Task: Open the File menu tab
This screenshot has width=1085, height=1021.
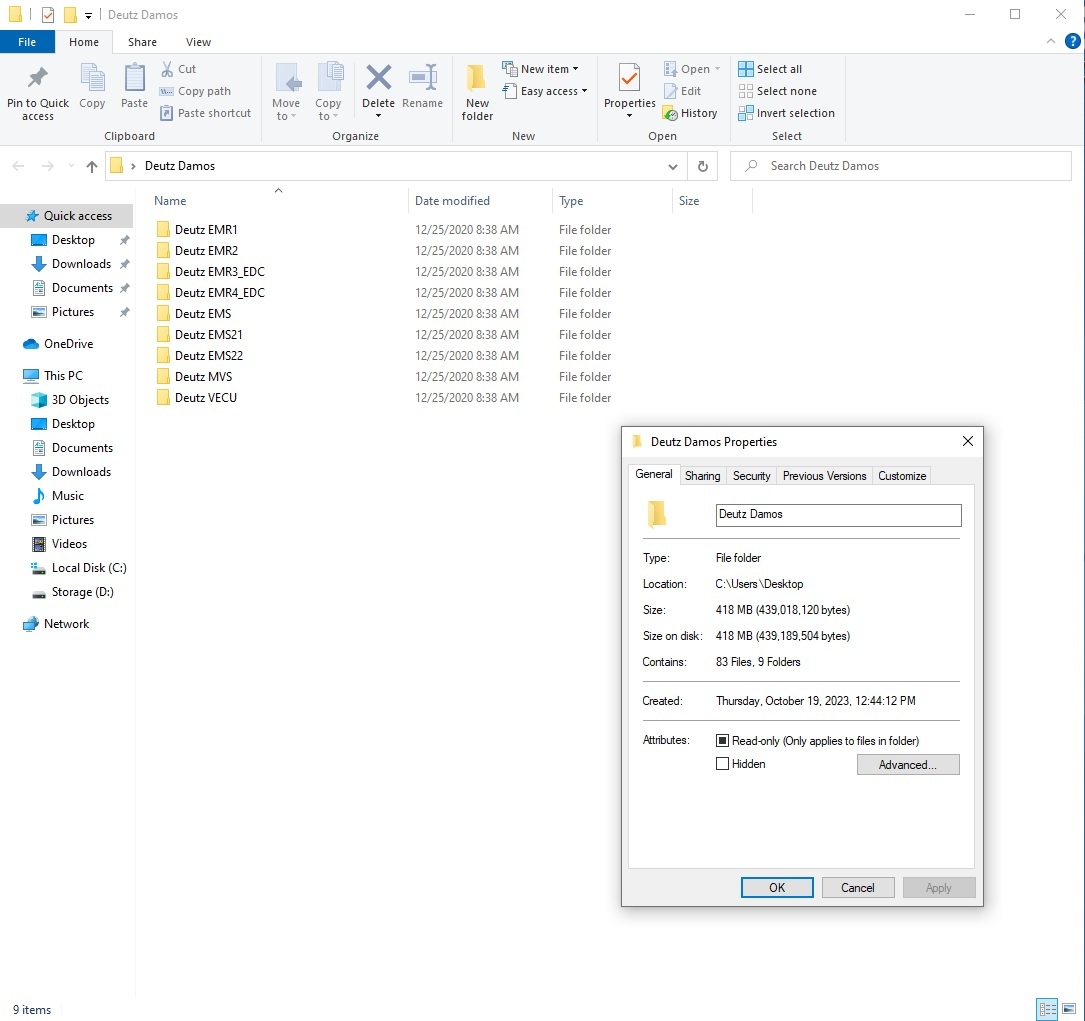Action: 27,42
